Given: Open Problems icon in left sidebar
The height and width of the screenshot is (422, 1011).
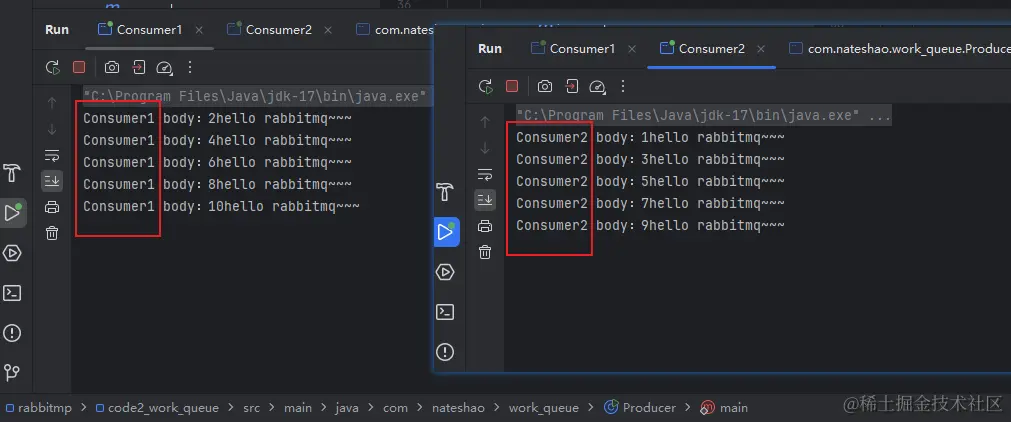Looking at the screenshot, I should (12, 333).
